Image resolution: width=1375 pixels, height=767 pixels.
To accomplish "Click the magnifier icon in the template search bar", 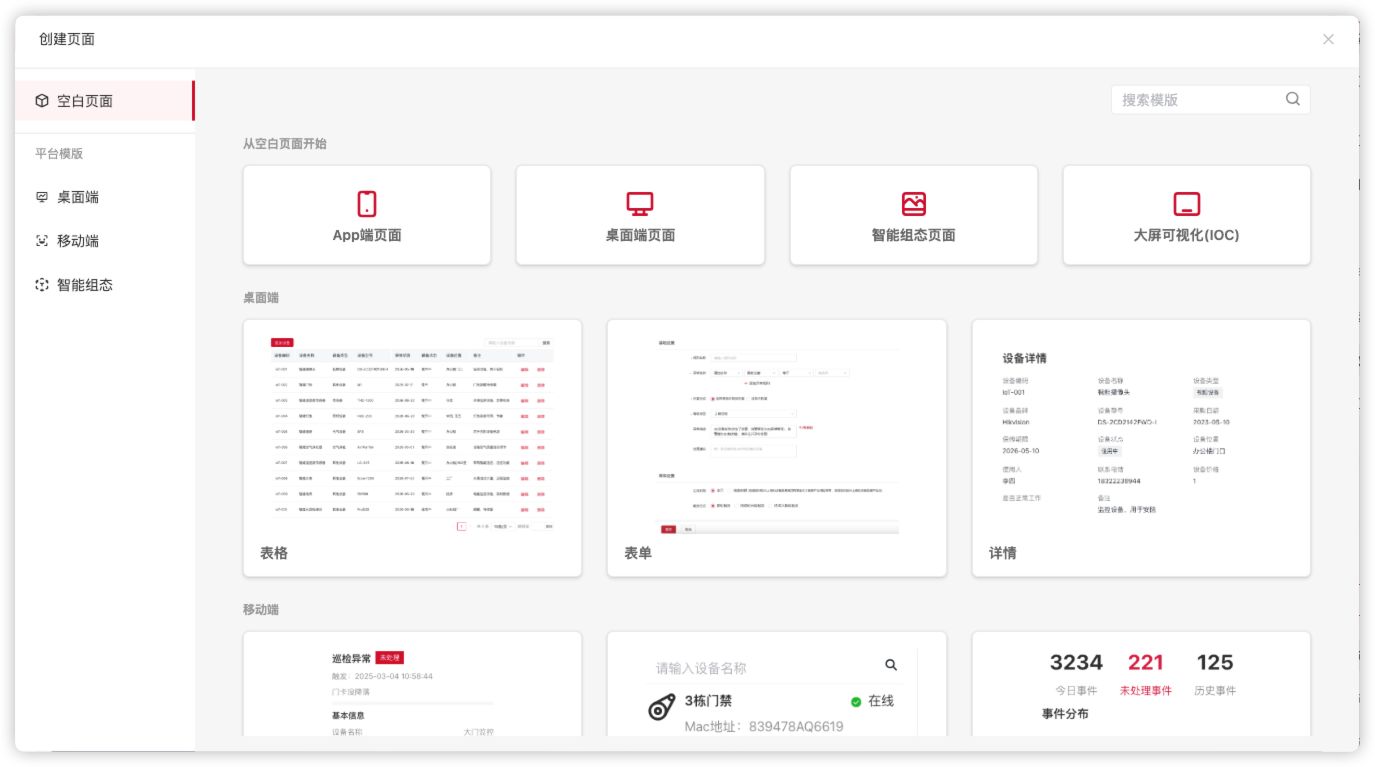I will coord(1292,99).
